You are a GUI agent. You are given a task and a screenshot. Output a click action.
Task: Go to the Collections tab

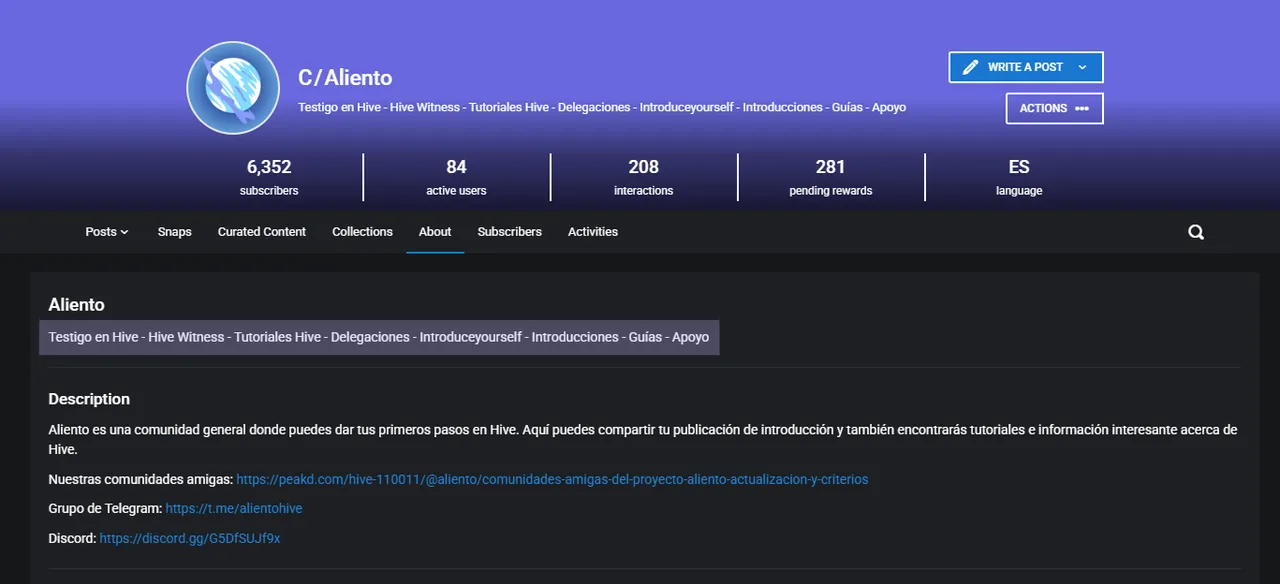point(362,232)
